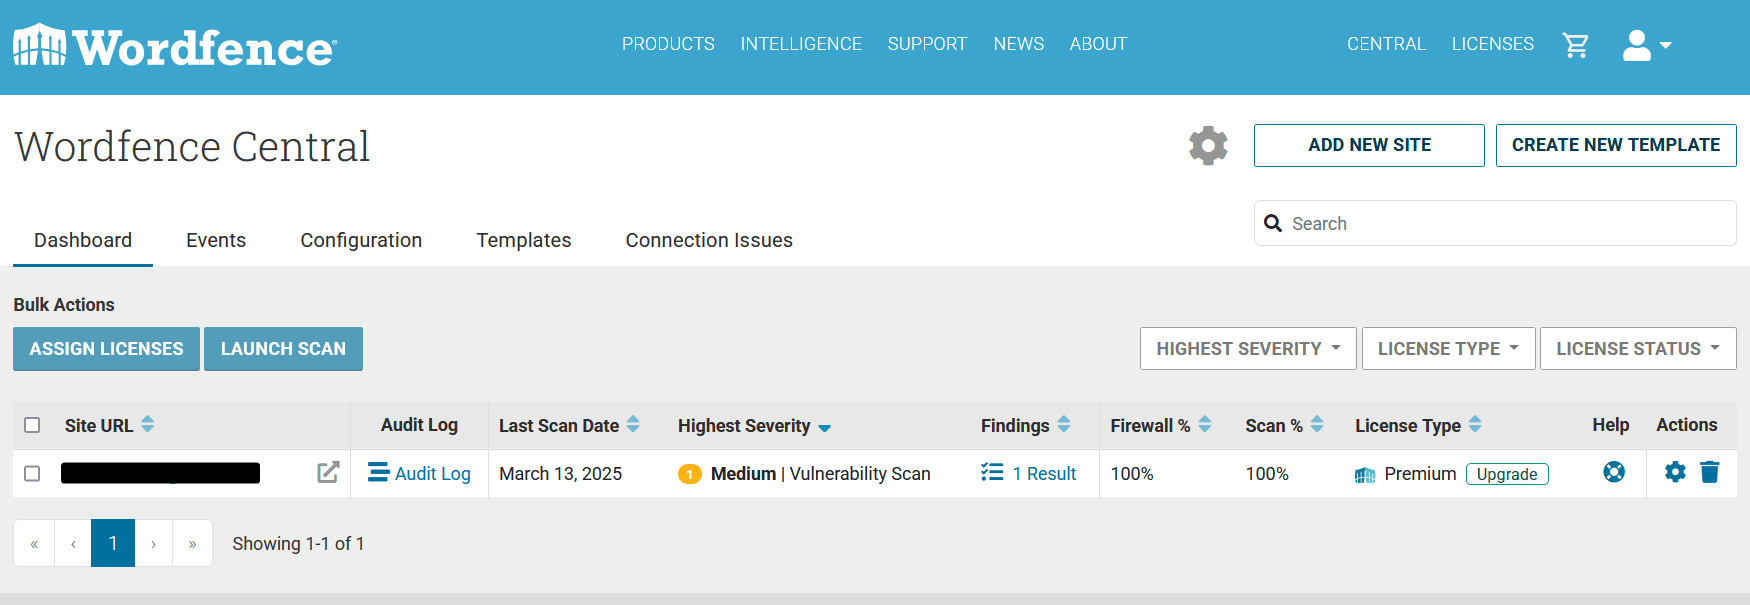The height and width of the screenshot is (605, 1750).
Task: Click the orange severity badge
Action: coord(689,474)
